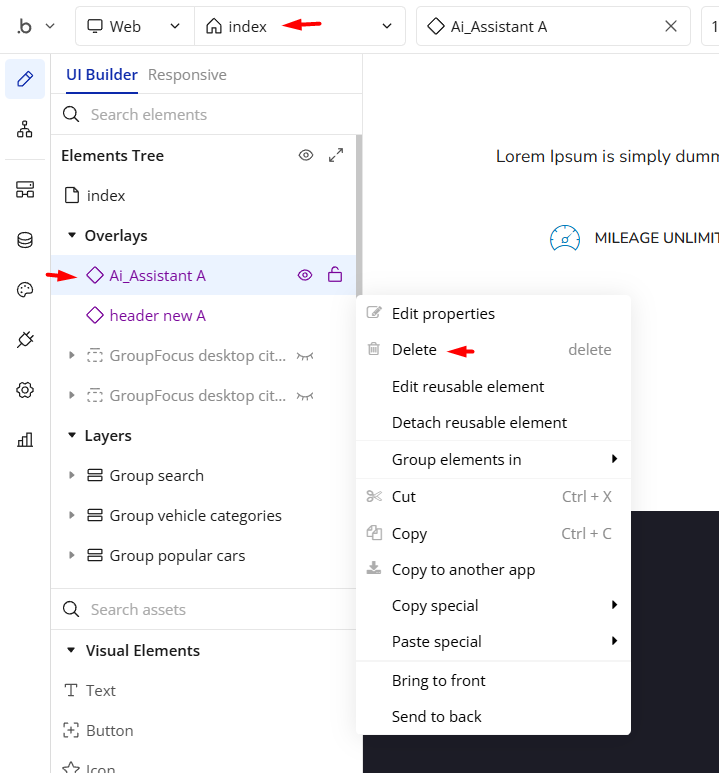Screen dimensions: 719x773
Task: Expand the Group search layer
Action: 71,476
